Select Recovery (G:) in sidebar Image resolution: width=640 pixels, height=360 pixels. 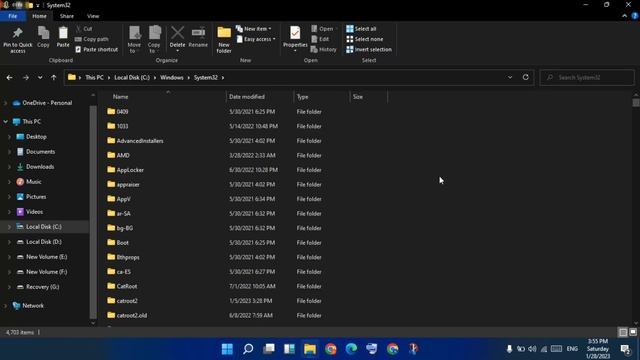tap(42, 287)
